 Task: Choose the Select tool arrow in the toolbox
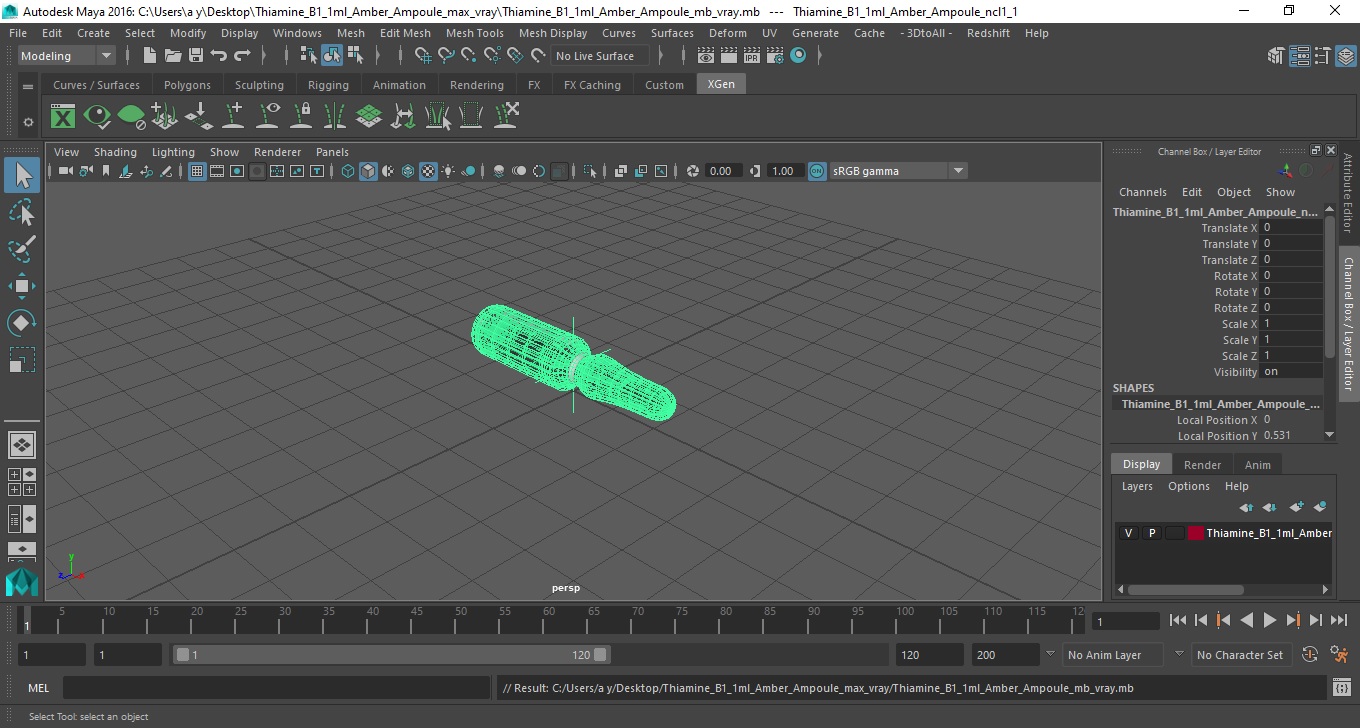pyautogui.click(x=22, y=175)
